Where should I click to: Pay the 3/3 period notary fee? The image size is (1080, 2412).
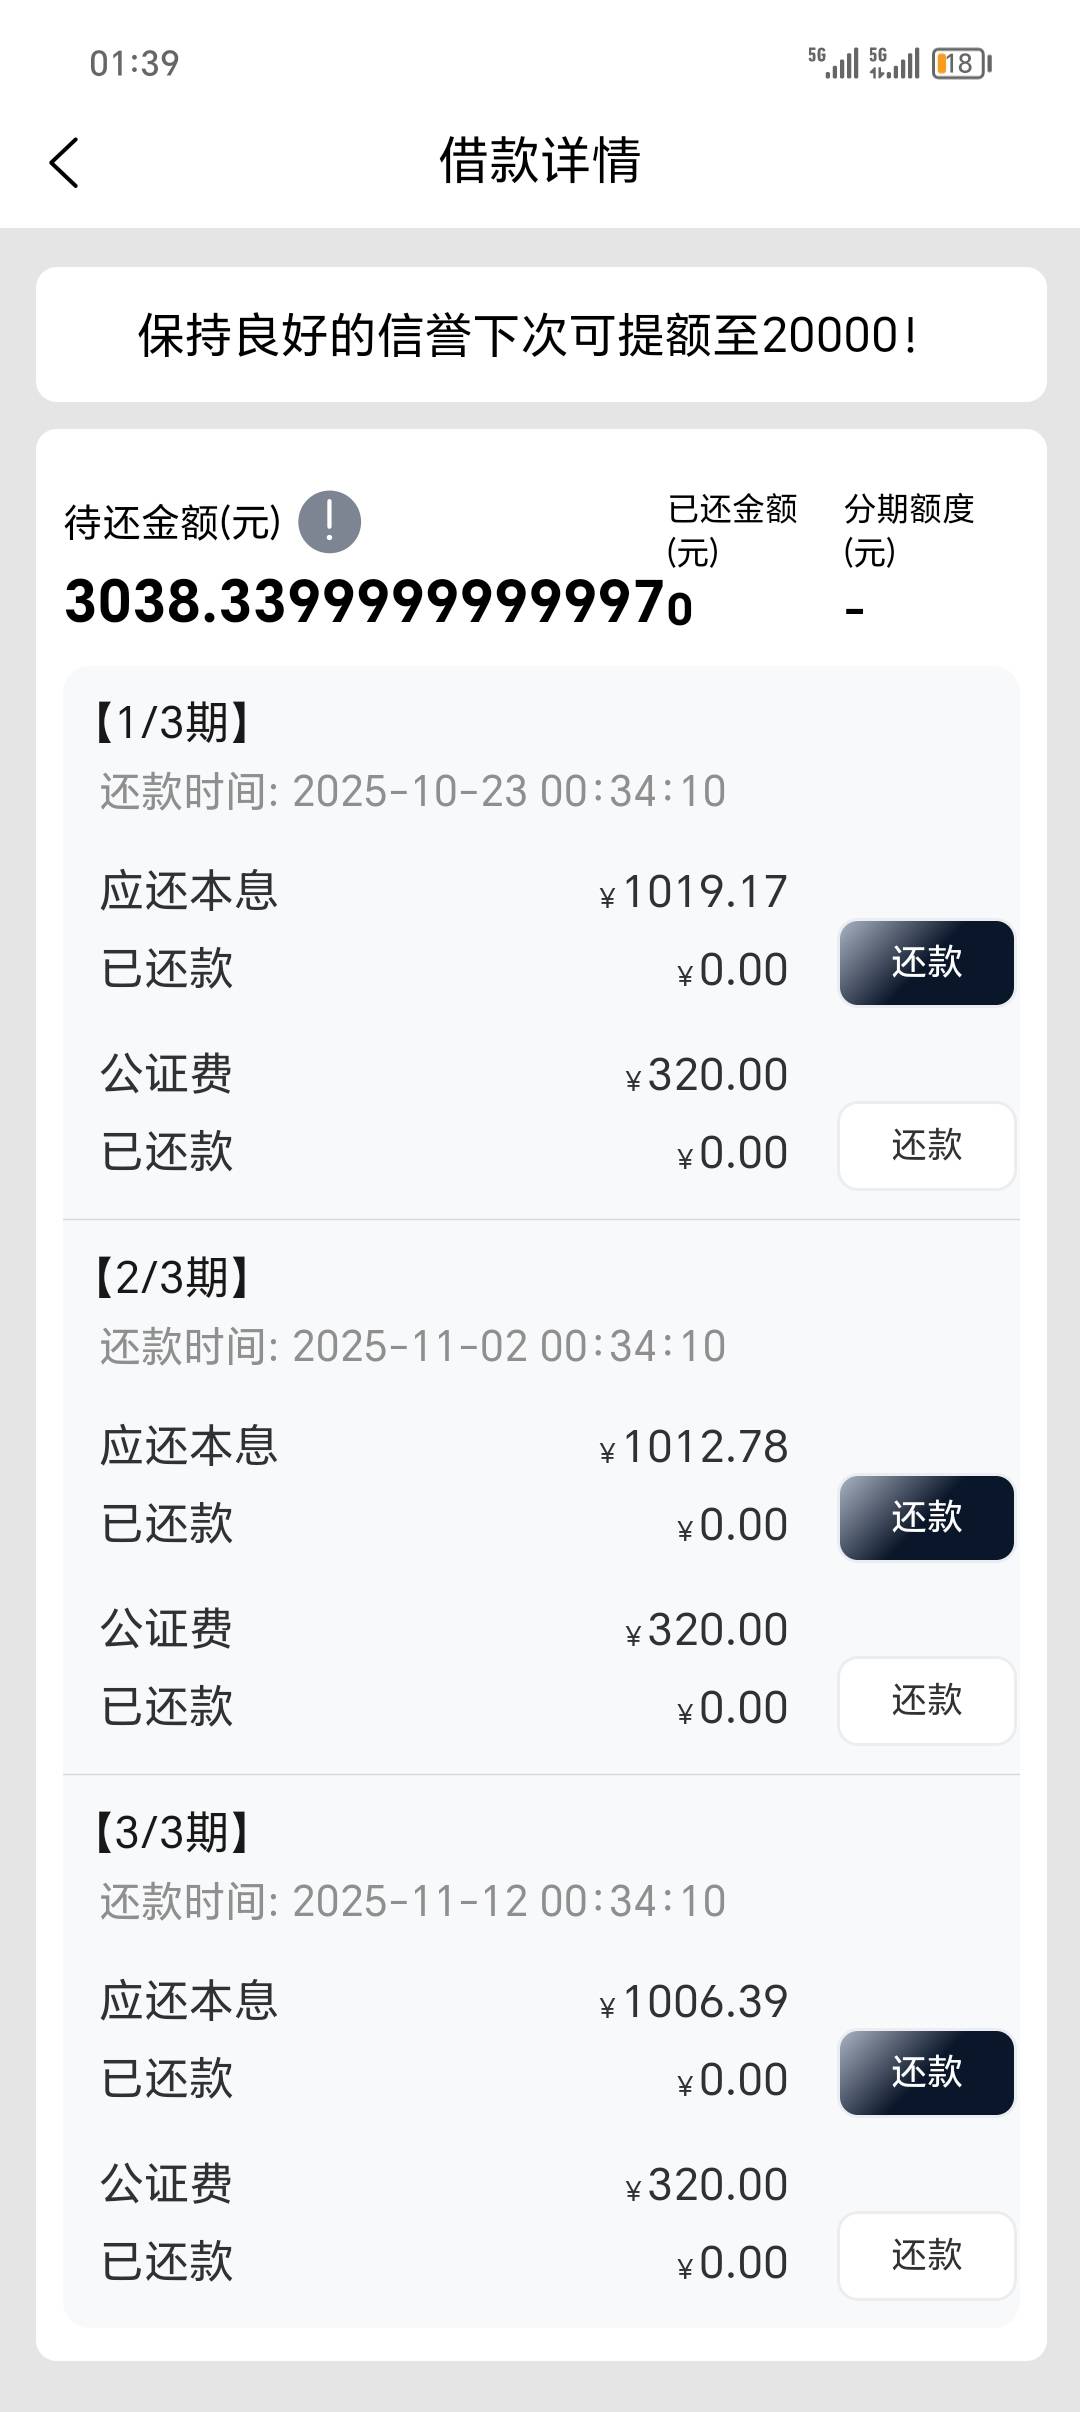click(x=926, y=2256)
